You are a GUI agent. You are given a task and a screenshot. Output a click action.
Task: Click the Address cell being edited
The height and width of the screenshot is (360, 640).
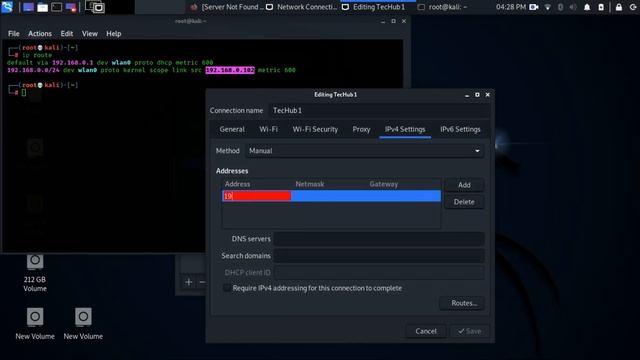[x=257, y=196]
